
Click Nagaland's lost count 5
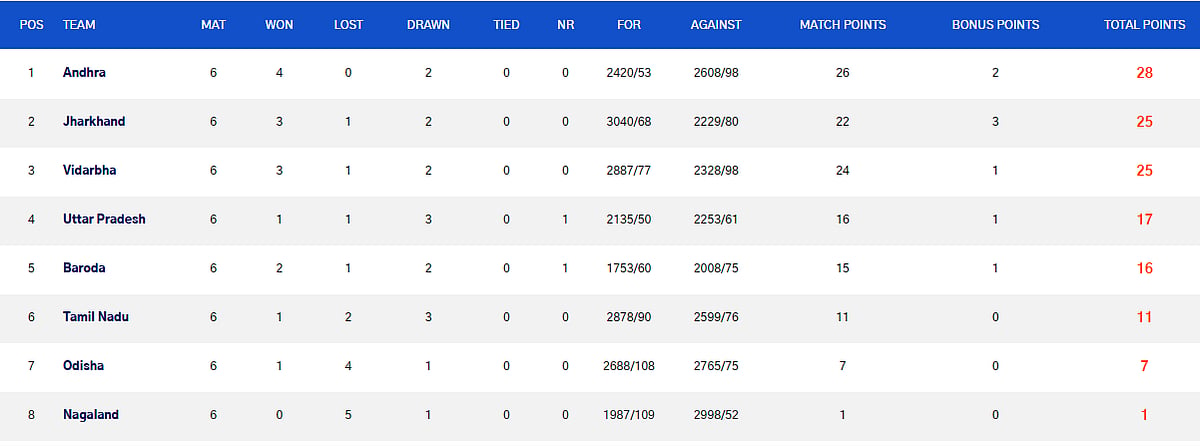[x=348, y=415]
